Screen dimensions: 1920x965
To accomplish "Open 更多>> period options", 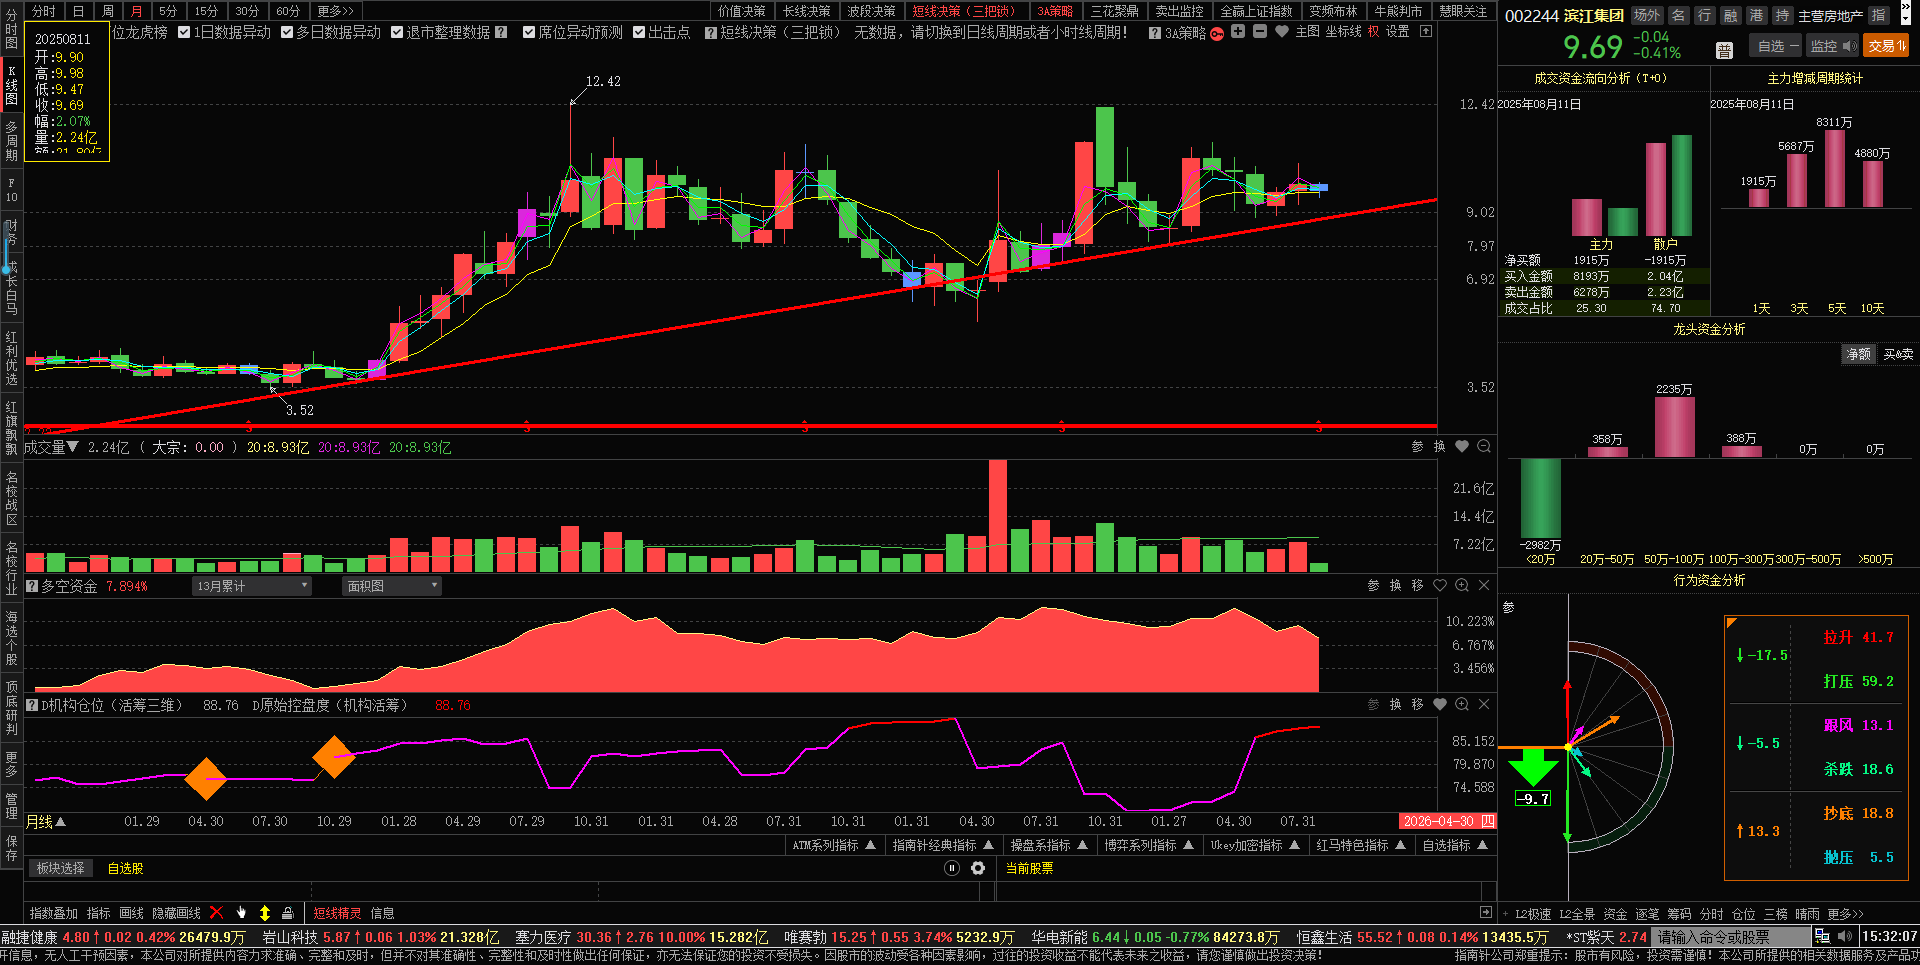I will click(336, 11).
